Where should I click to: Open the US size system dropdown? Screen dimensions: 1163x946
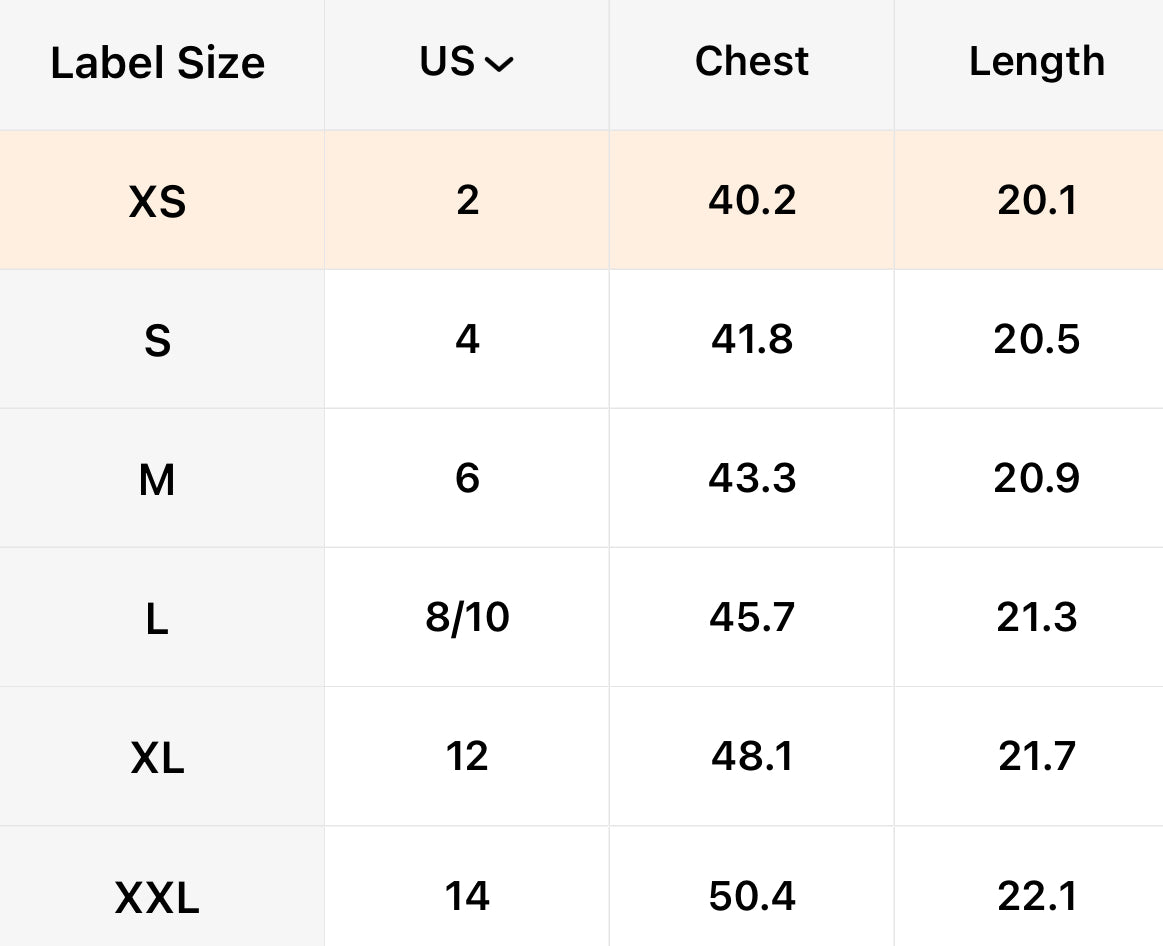point(467,63)
